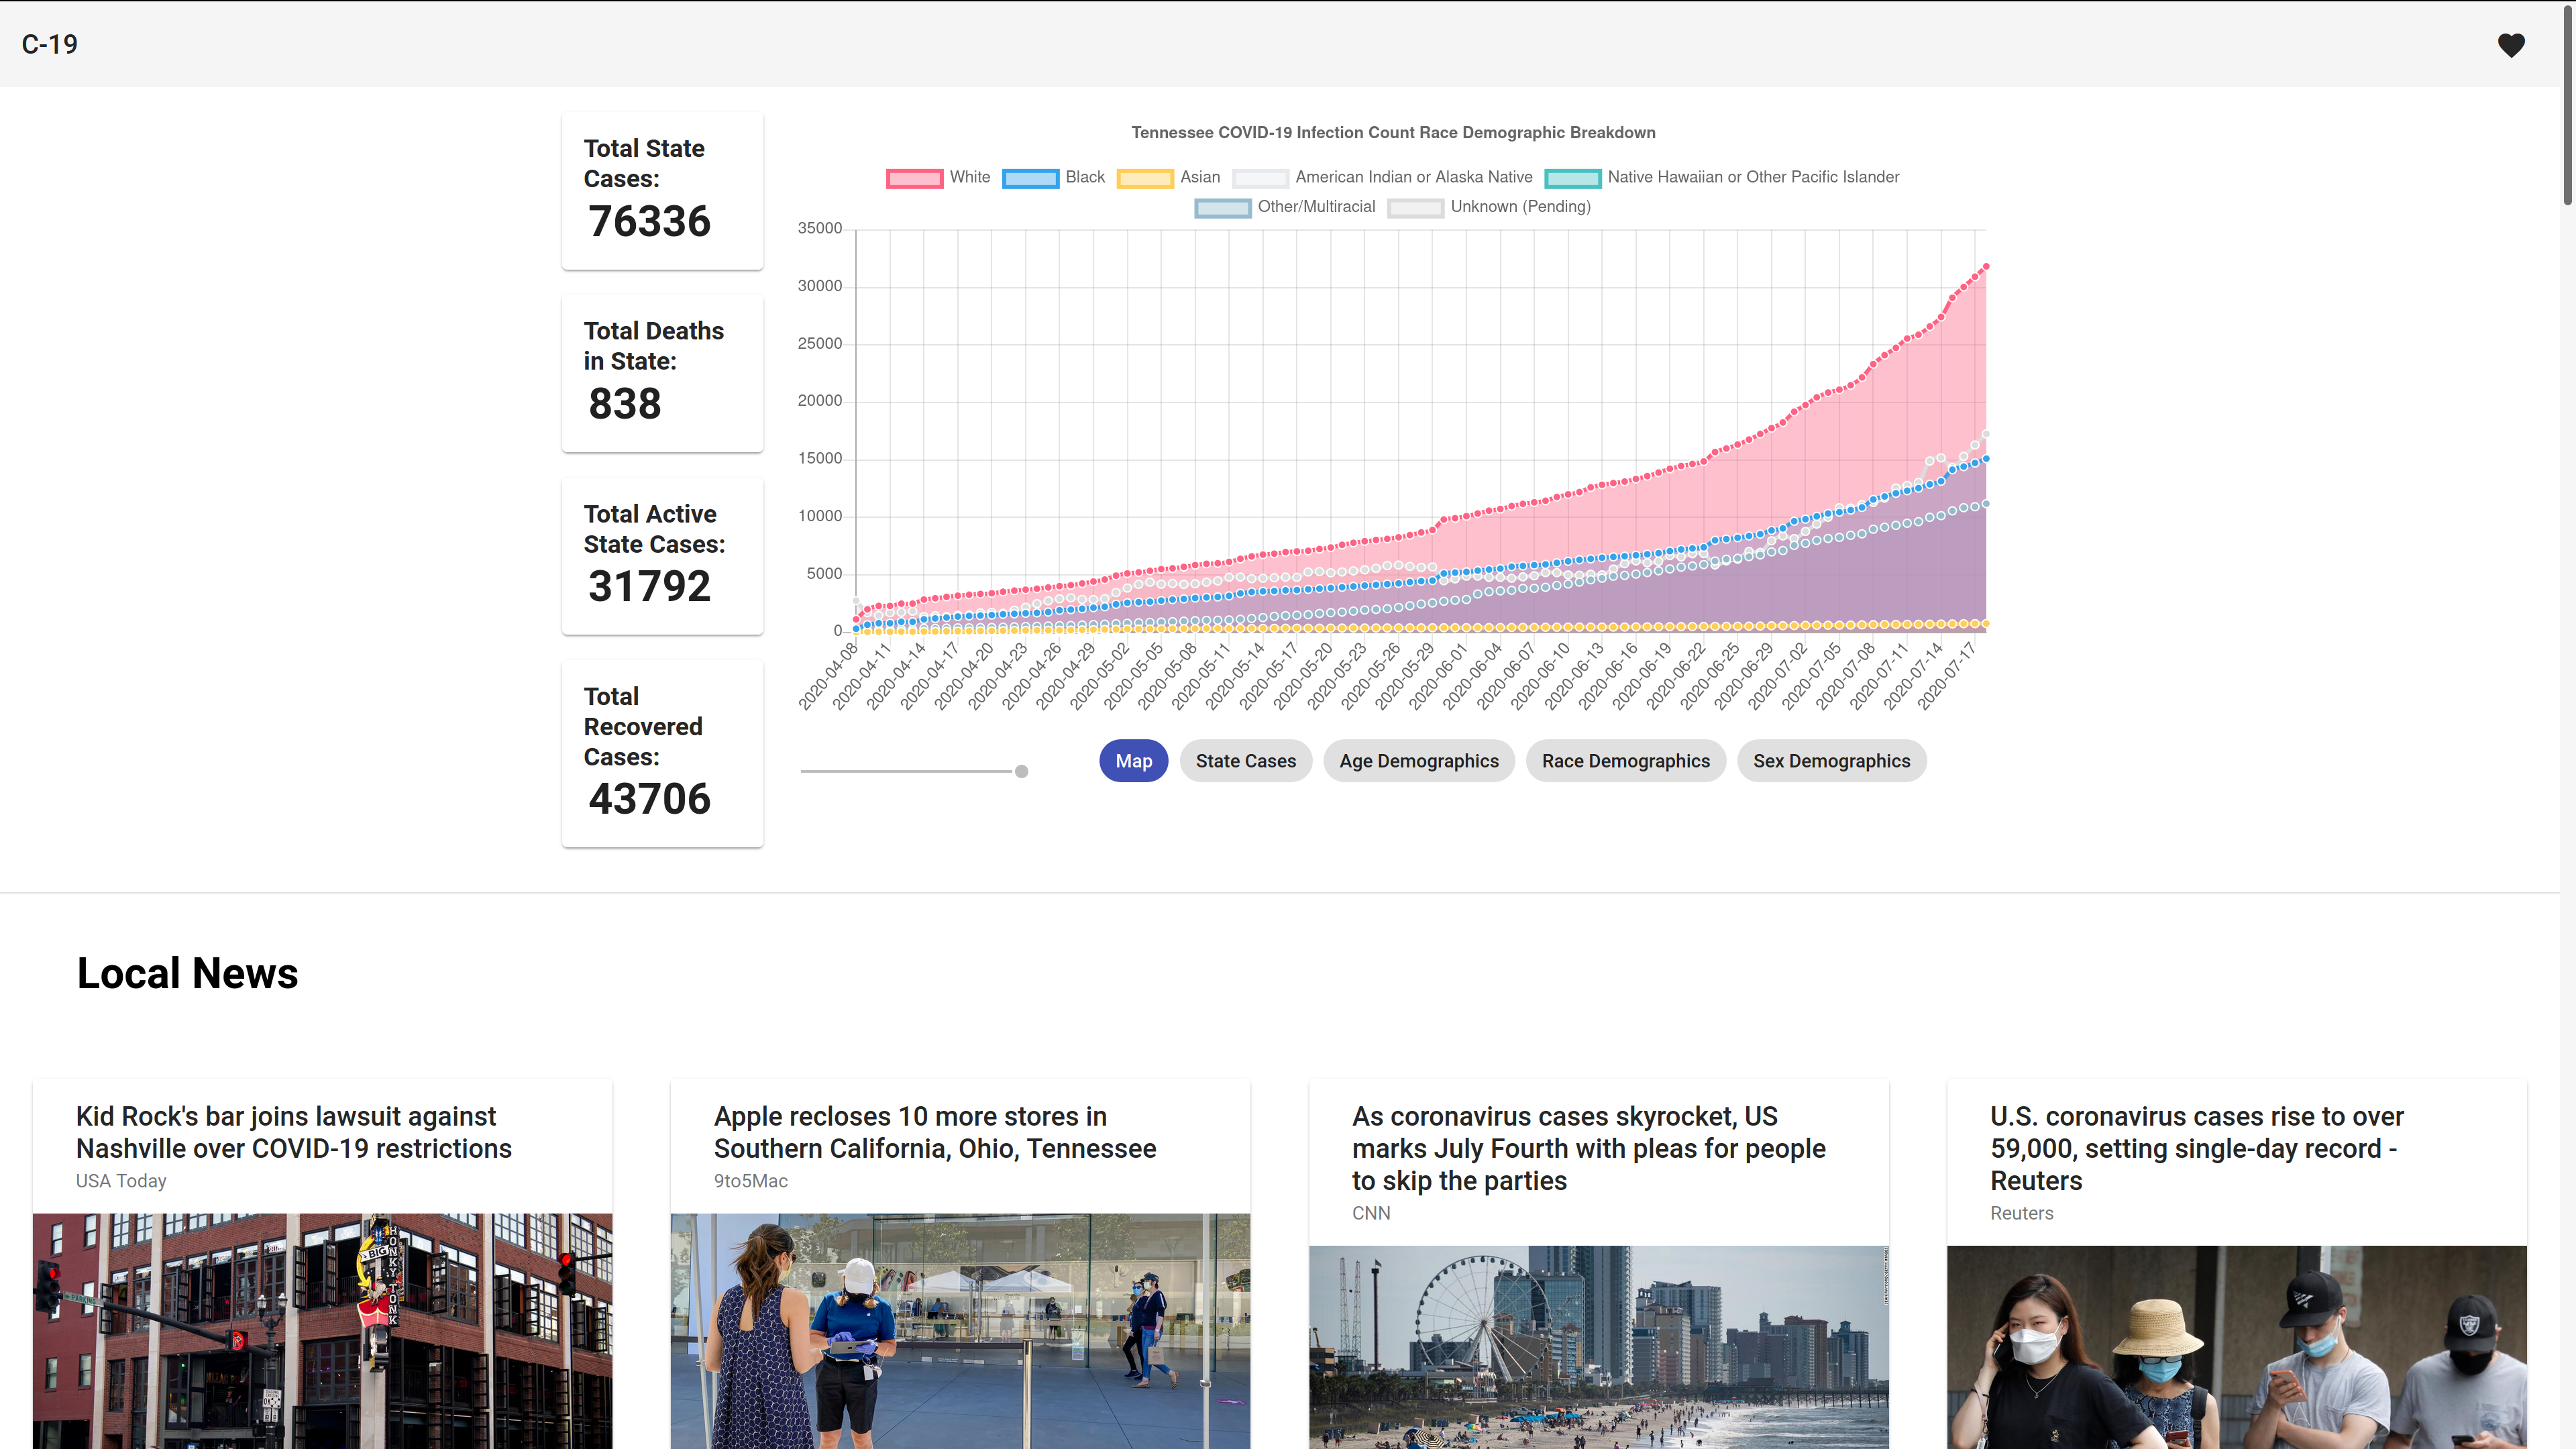Click the Reuters masked people thumbnail

tap(2236, 1346)
